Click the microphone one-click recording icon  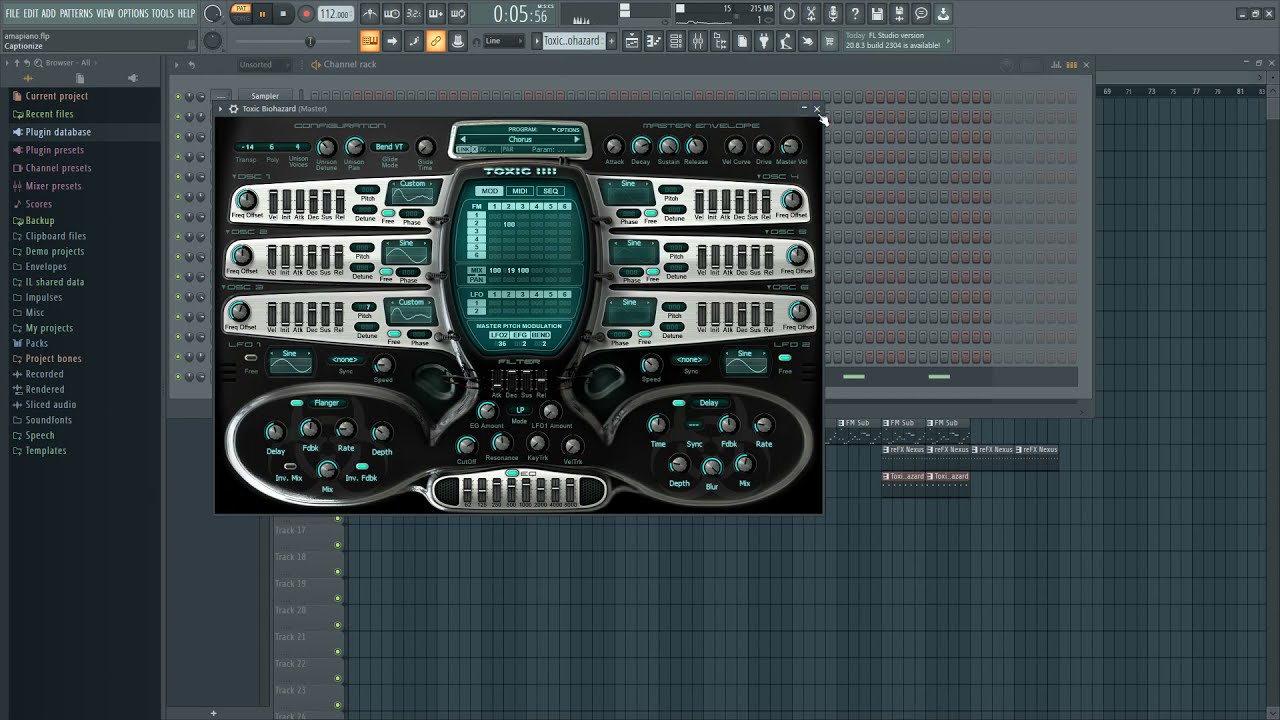(833, 14)
